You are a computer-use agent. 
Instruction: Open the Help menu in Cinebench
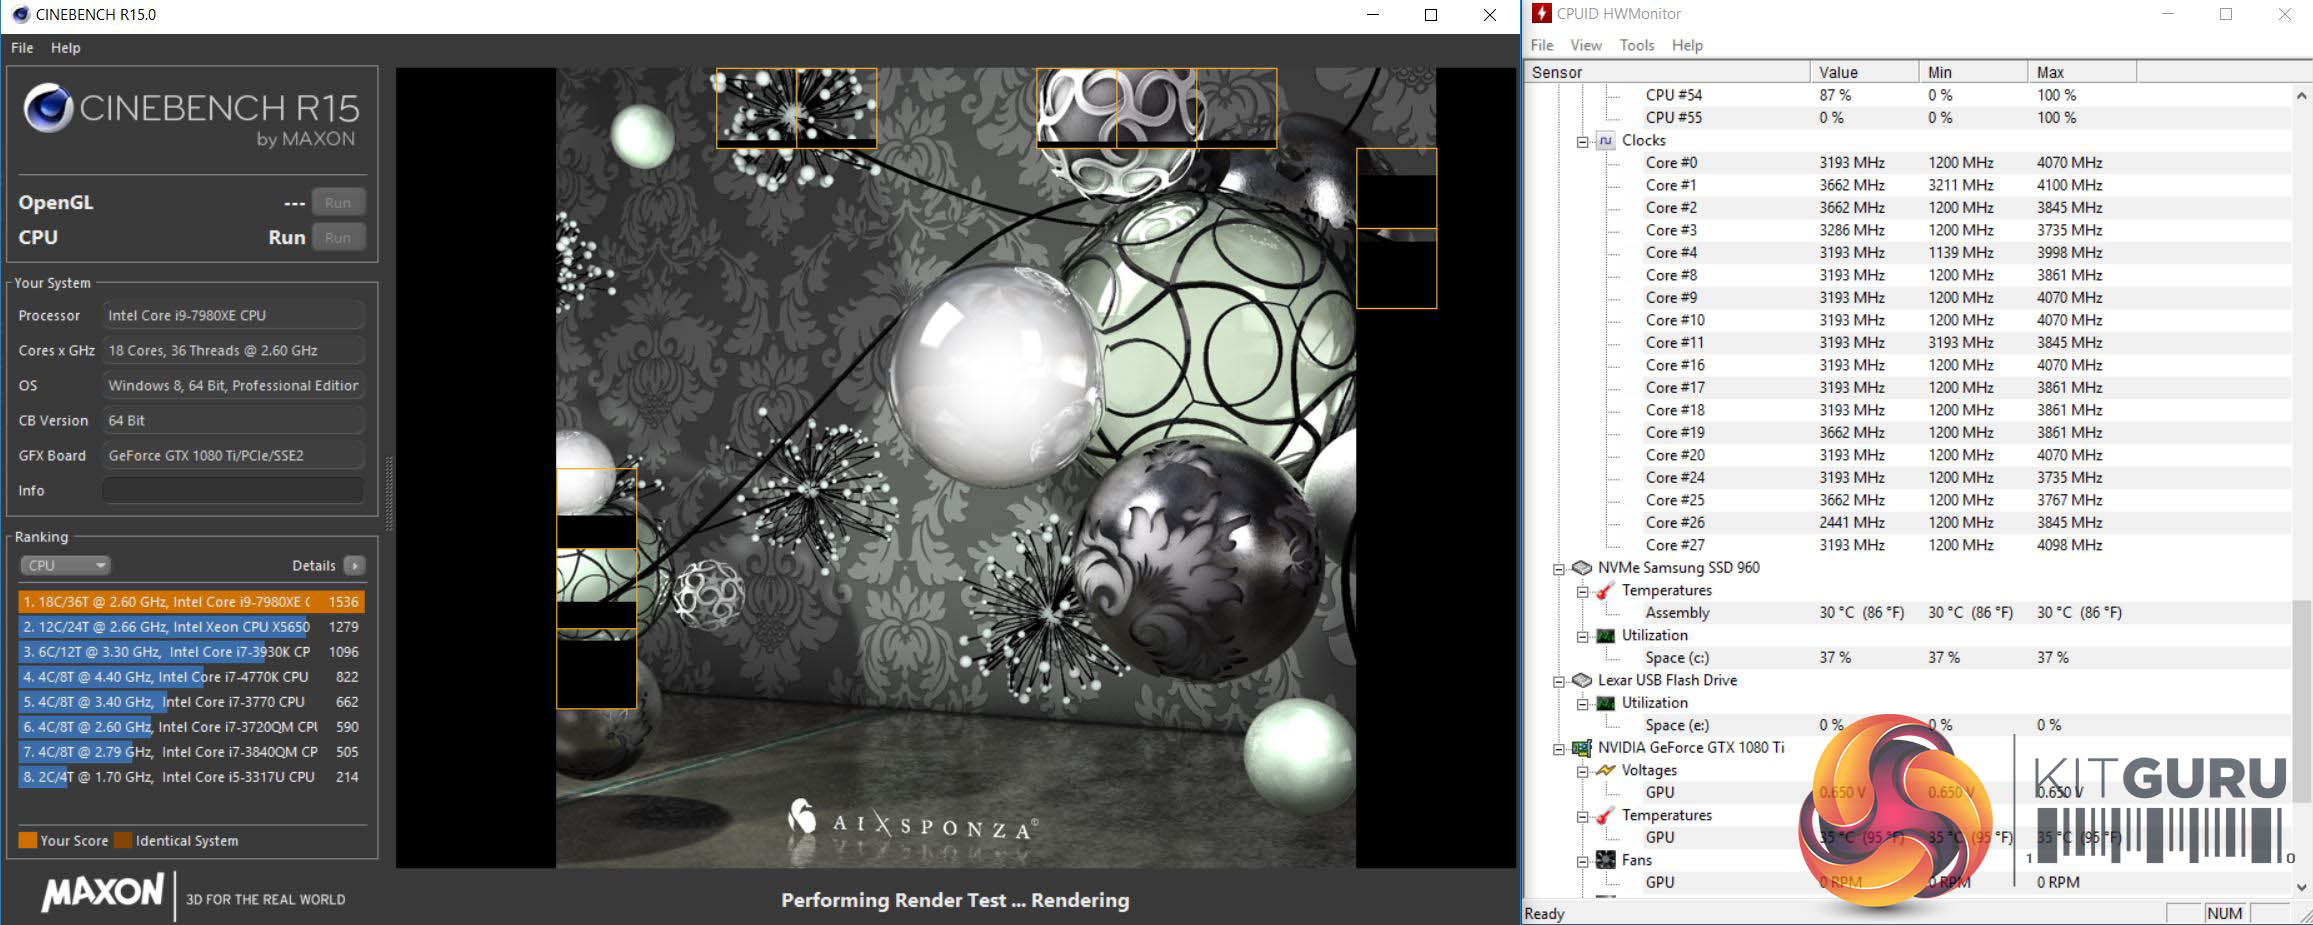66,48
